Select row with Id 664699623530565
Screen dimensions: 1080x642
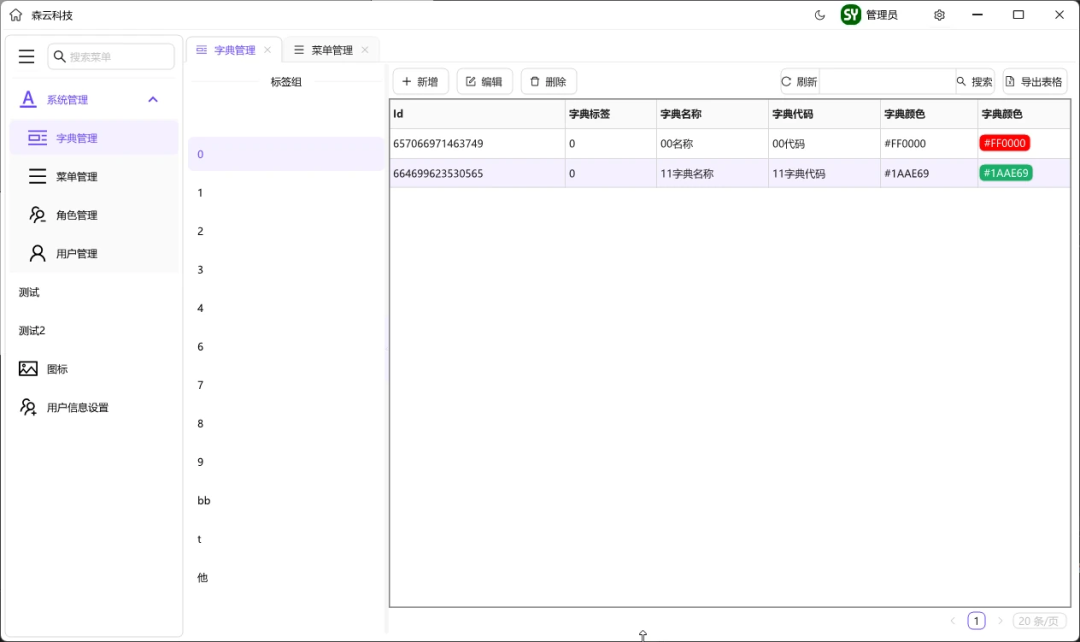[730, 173]
